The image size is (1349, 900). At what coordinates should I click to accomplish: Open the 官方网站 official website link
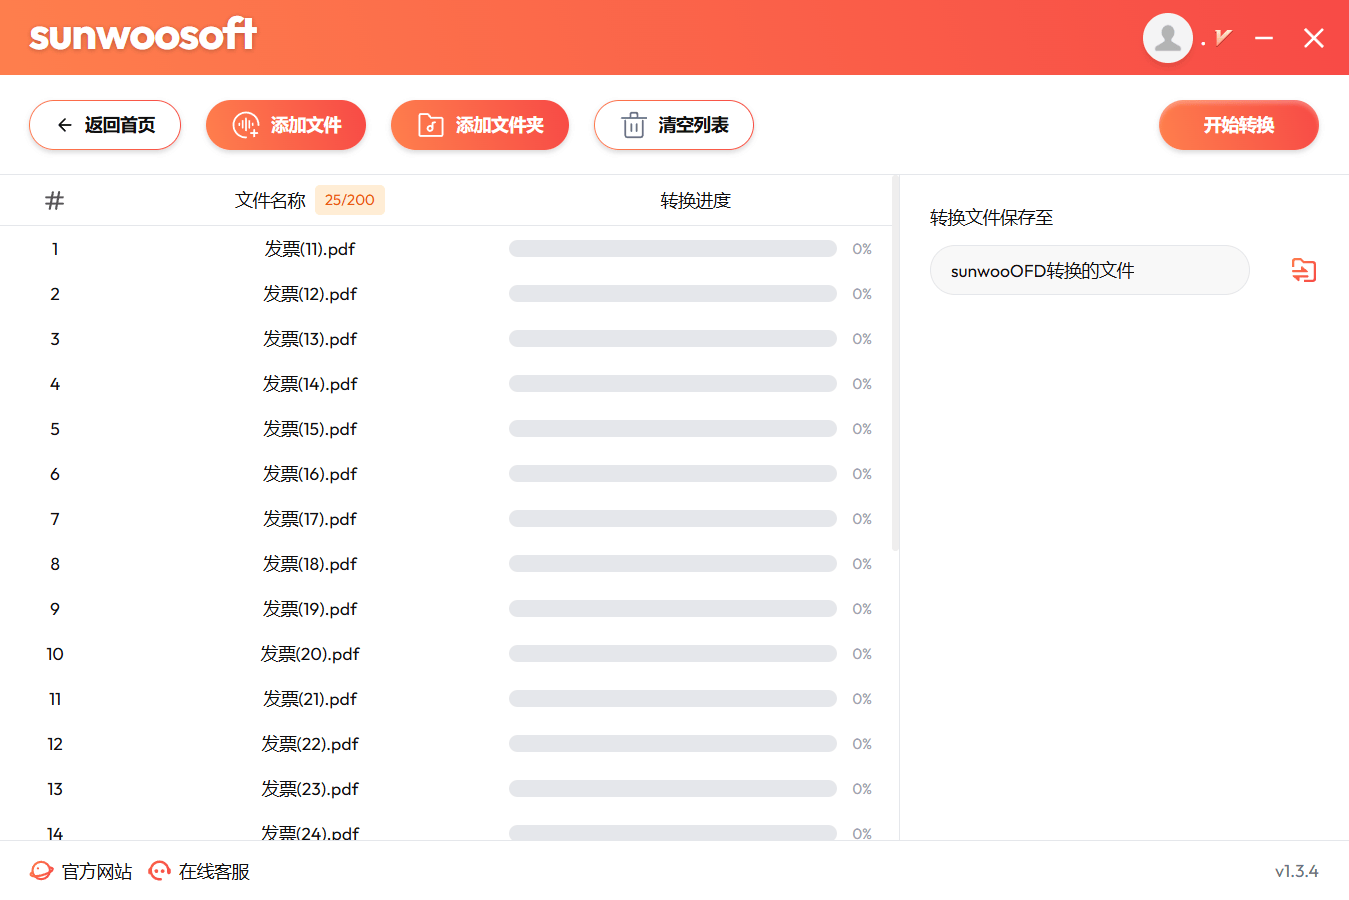click(97, 872)
